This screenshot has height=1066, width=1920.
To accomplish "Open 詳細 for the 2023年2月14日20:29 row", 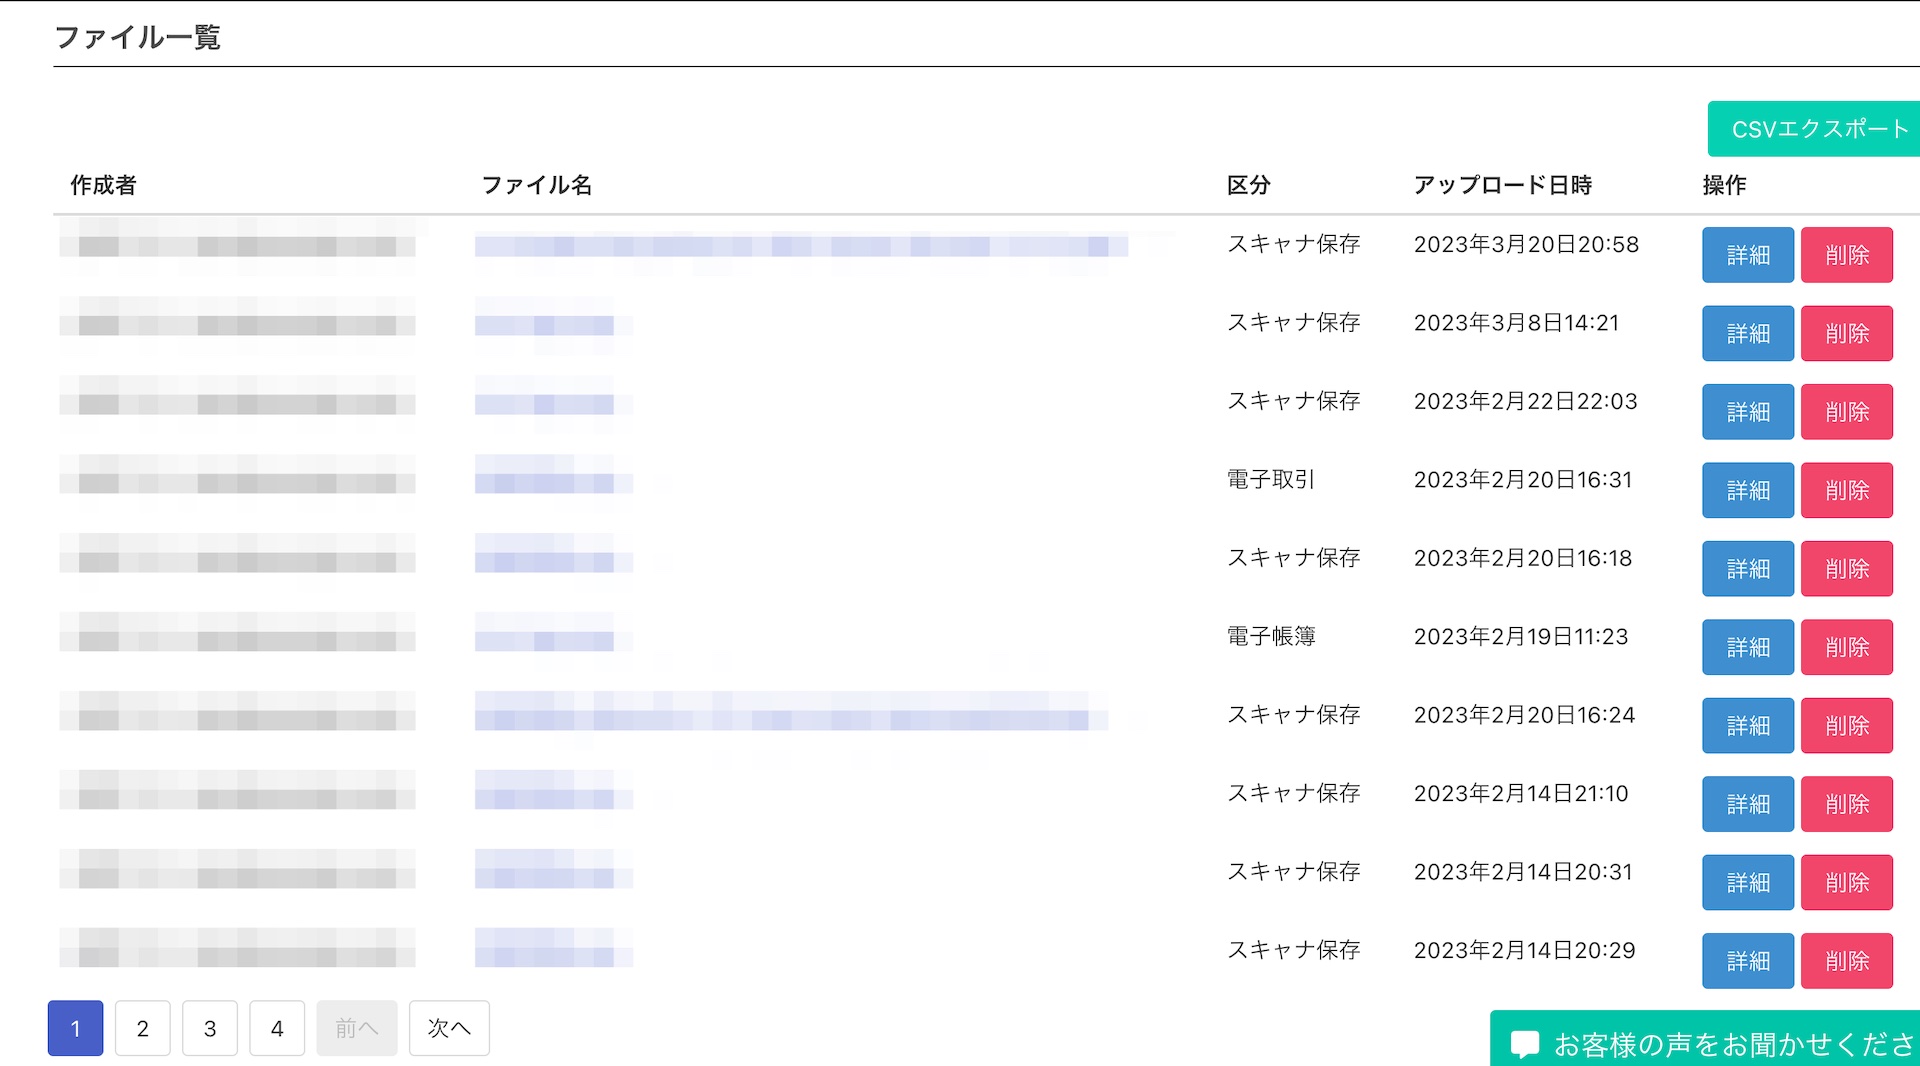I will (1748, 961).
